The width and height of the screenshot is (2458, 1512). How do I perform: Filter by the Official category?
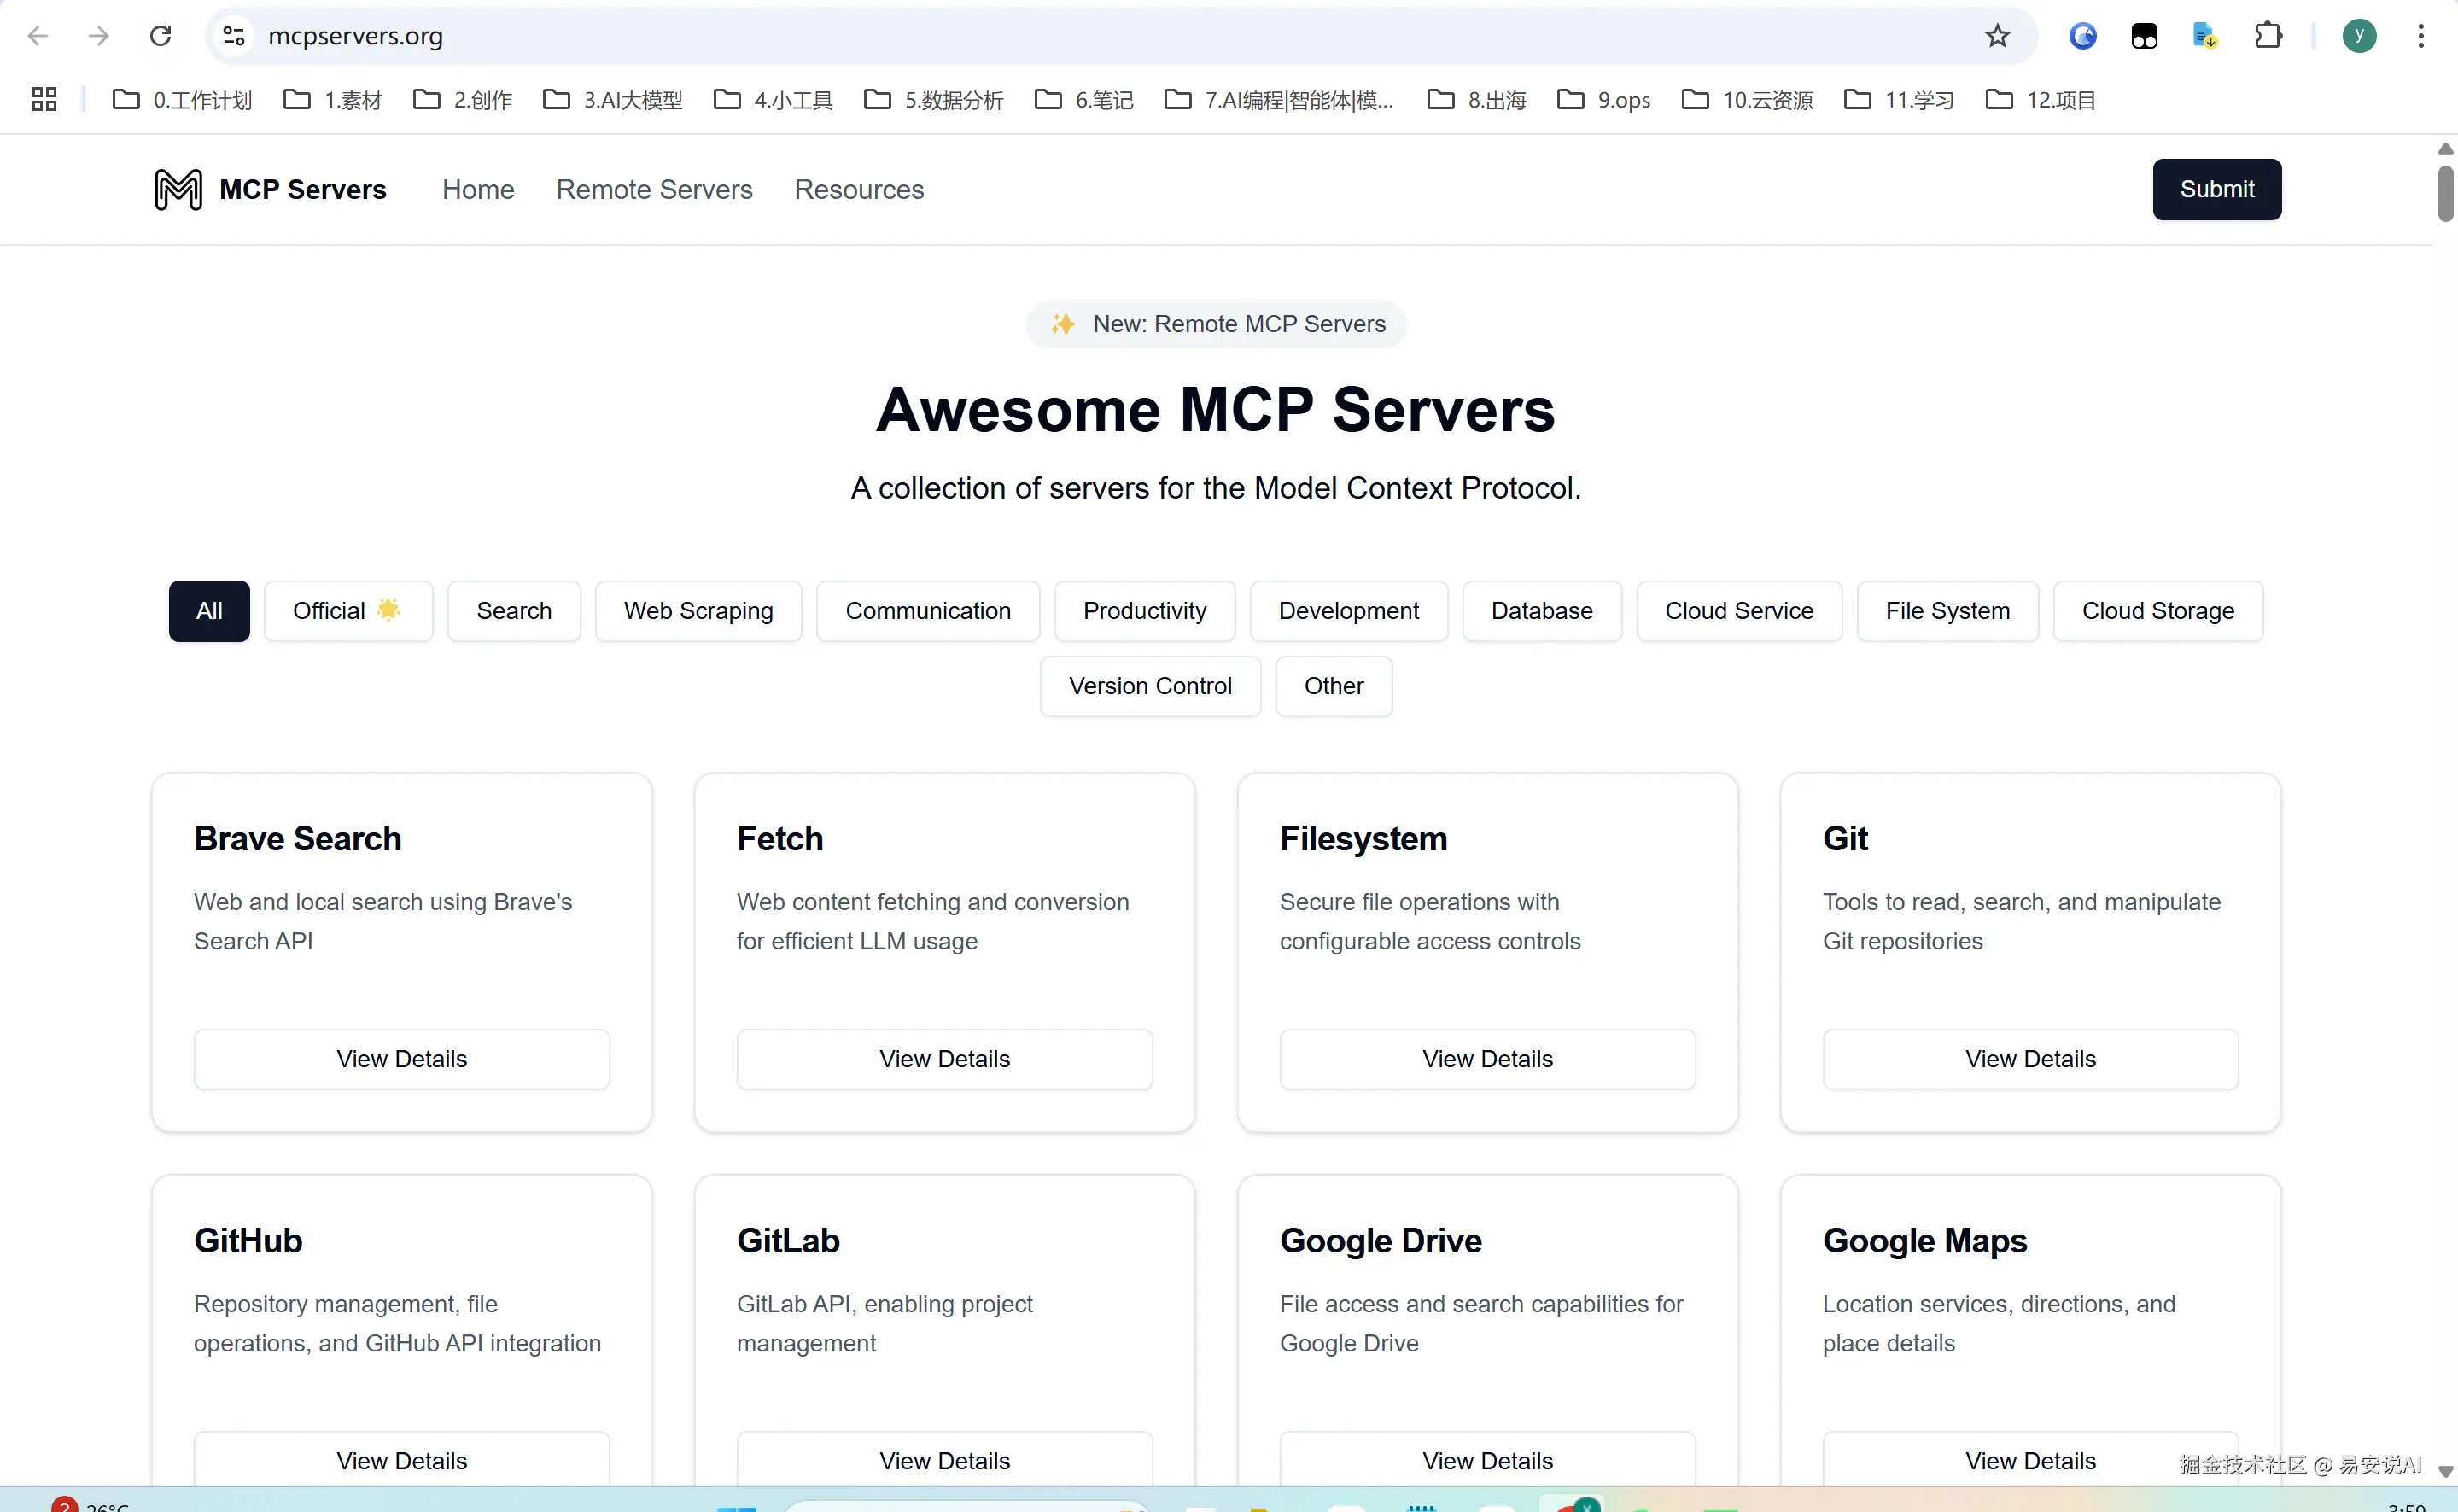(347, 610)
